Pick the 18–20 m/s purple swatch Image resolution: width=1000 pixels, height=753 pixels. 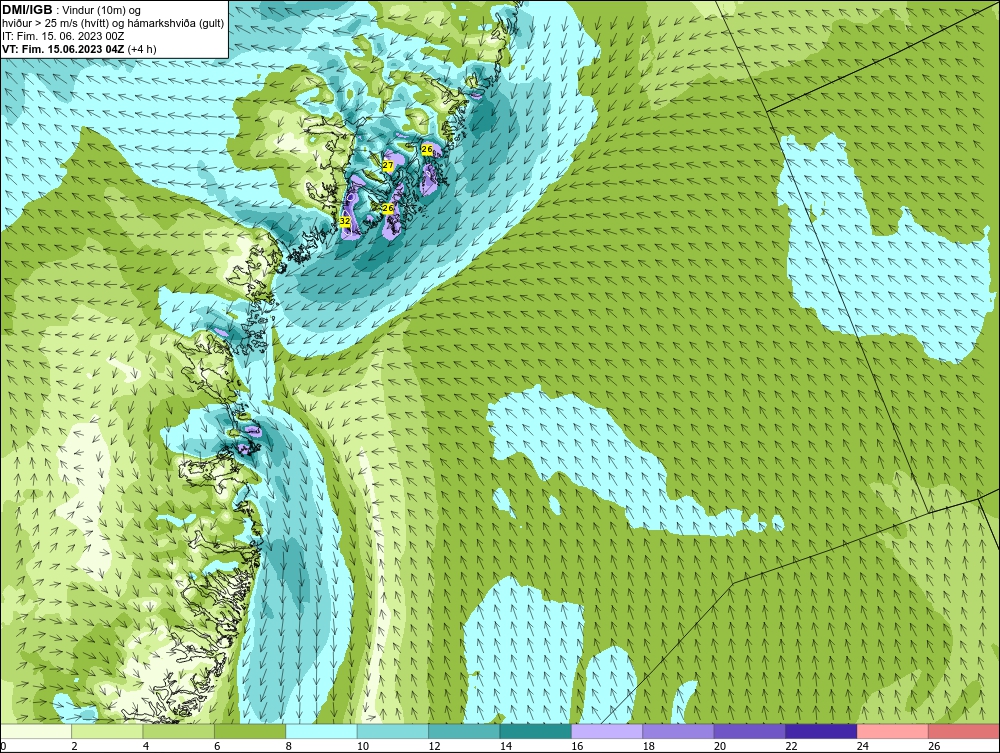[679, 731]
